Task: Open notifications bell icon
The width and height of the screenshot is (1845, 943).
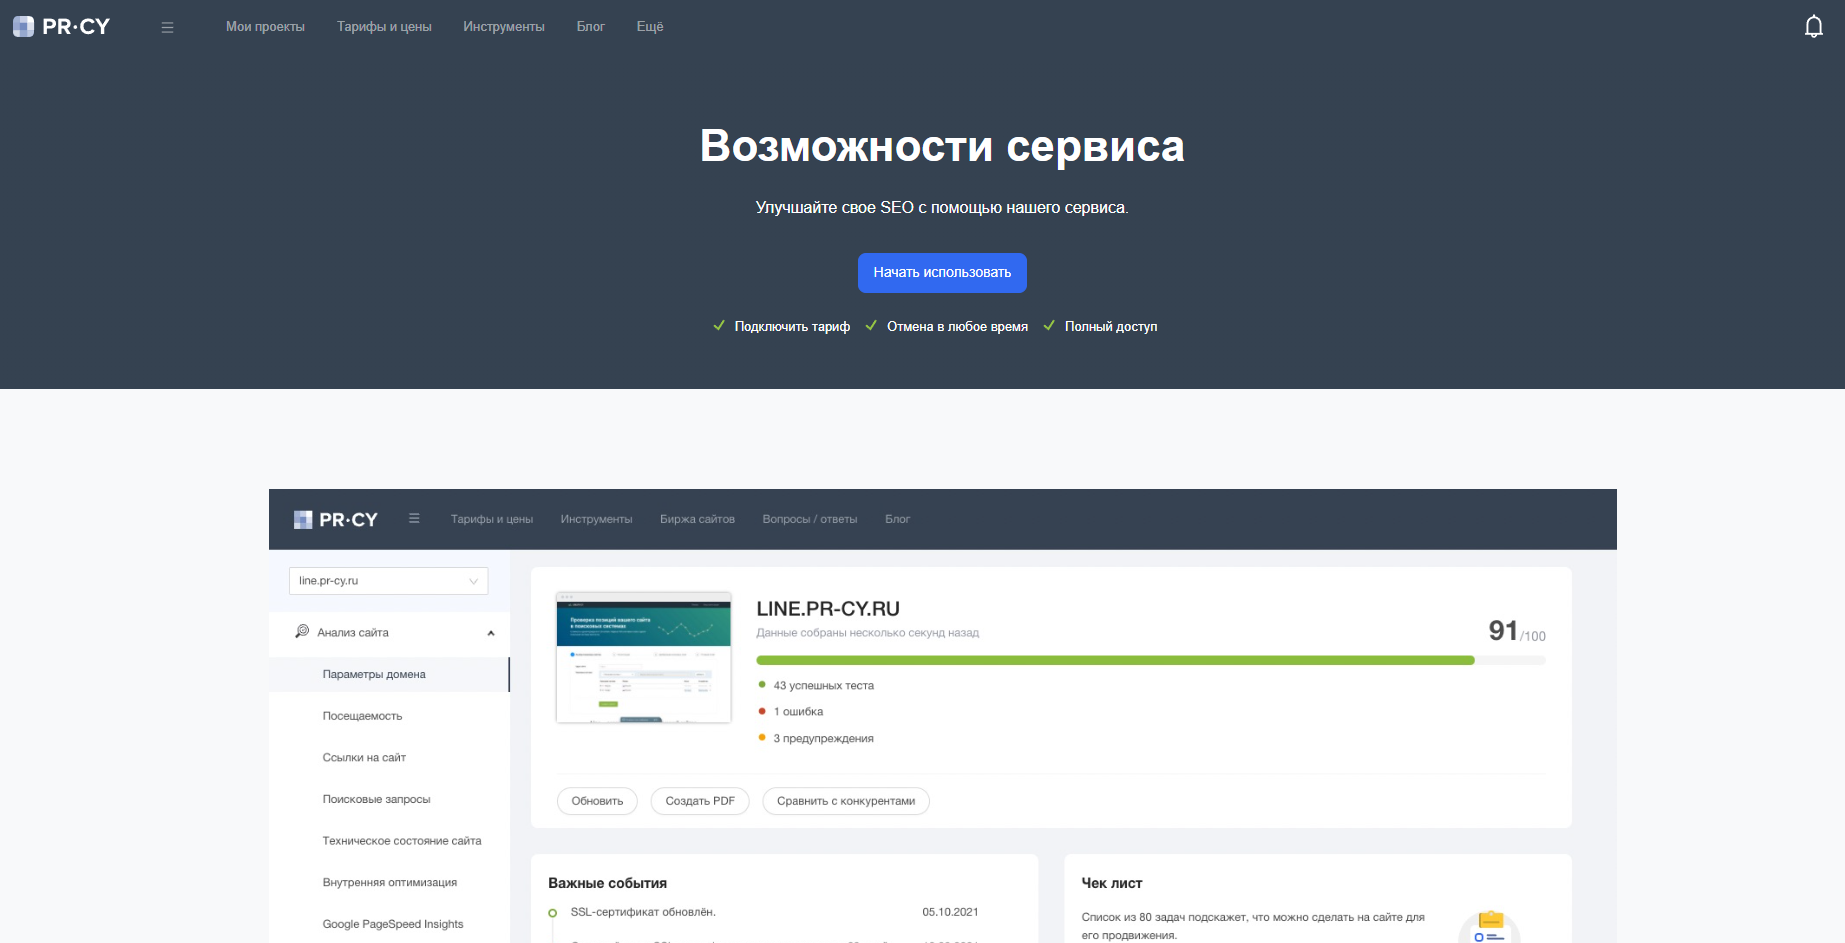Action: (1813, 27)
